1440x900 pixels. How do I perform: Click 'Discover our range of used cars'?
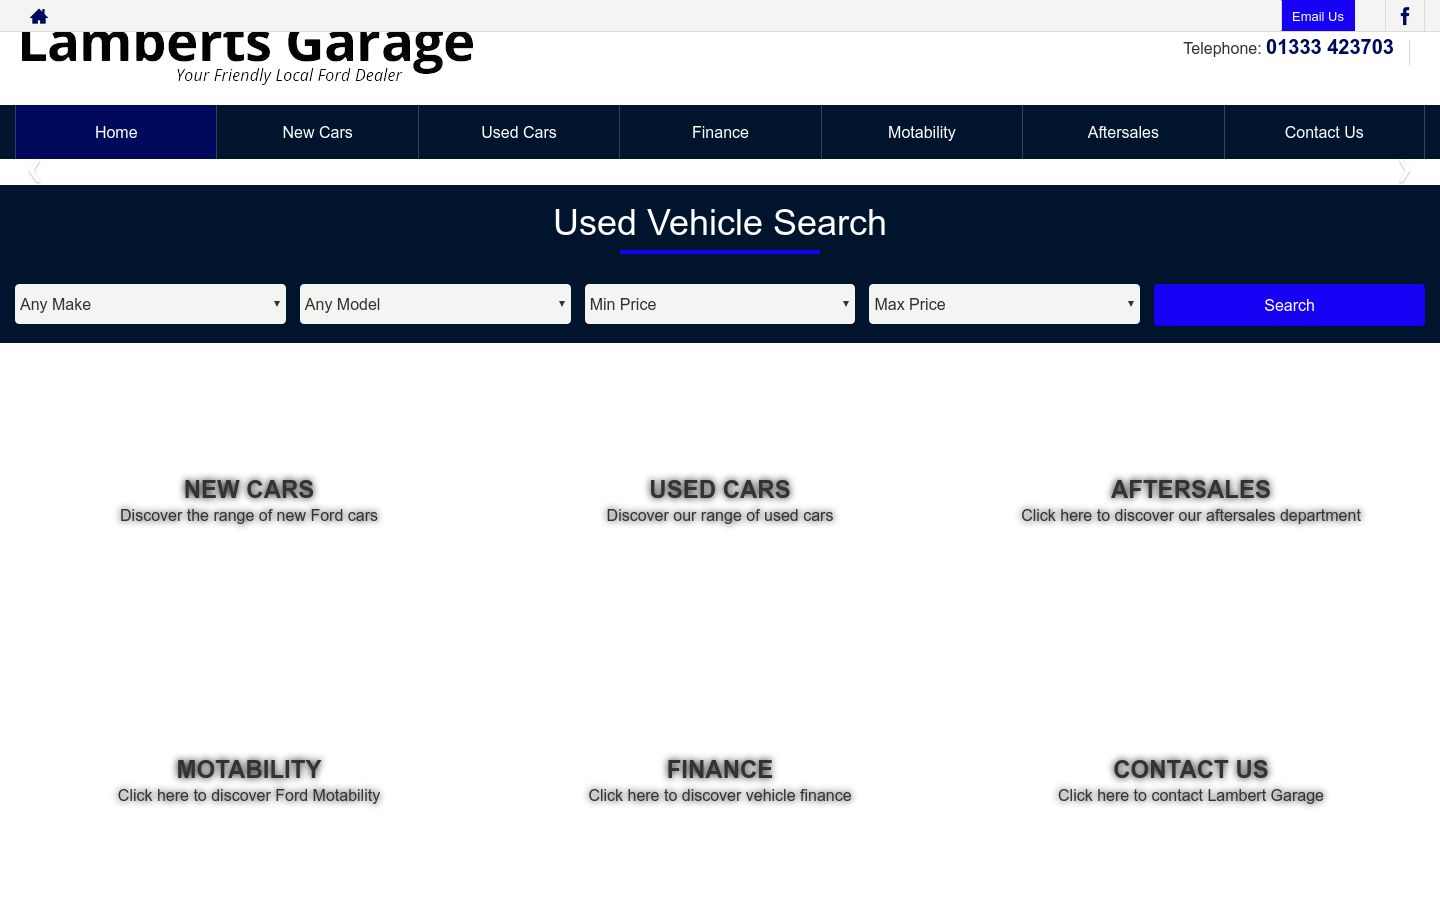coord(720,515)
